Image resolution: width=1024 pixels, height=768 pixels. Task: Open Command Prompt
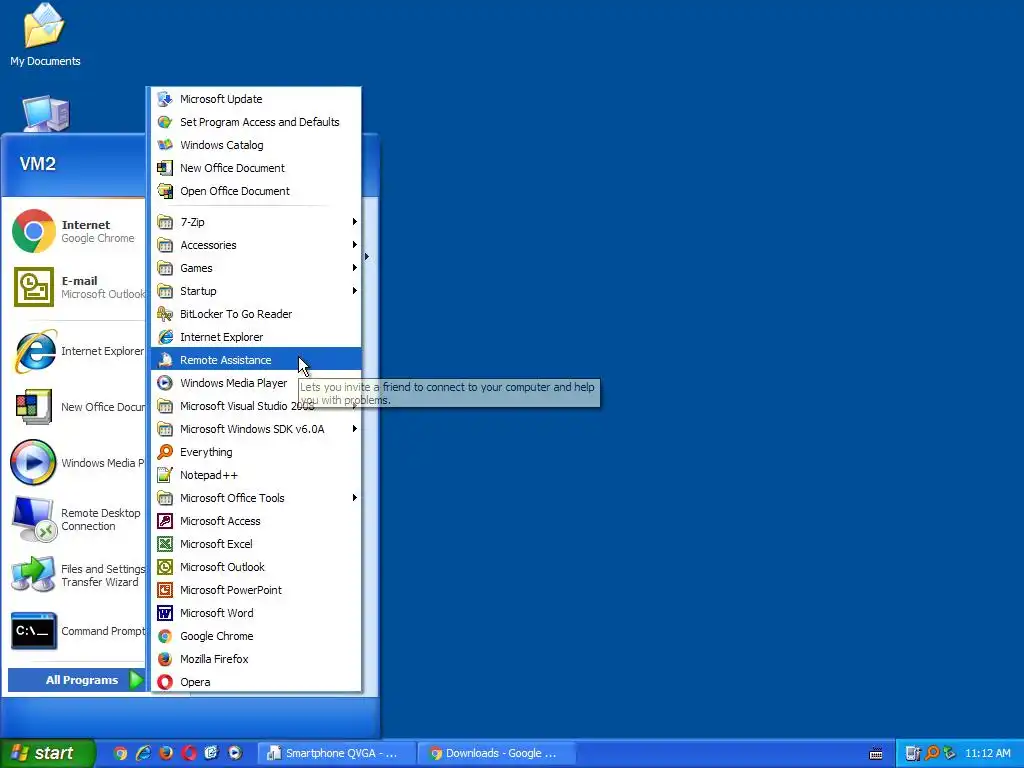click(x=76, y=631)
